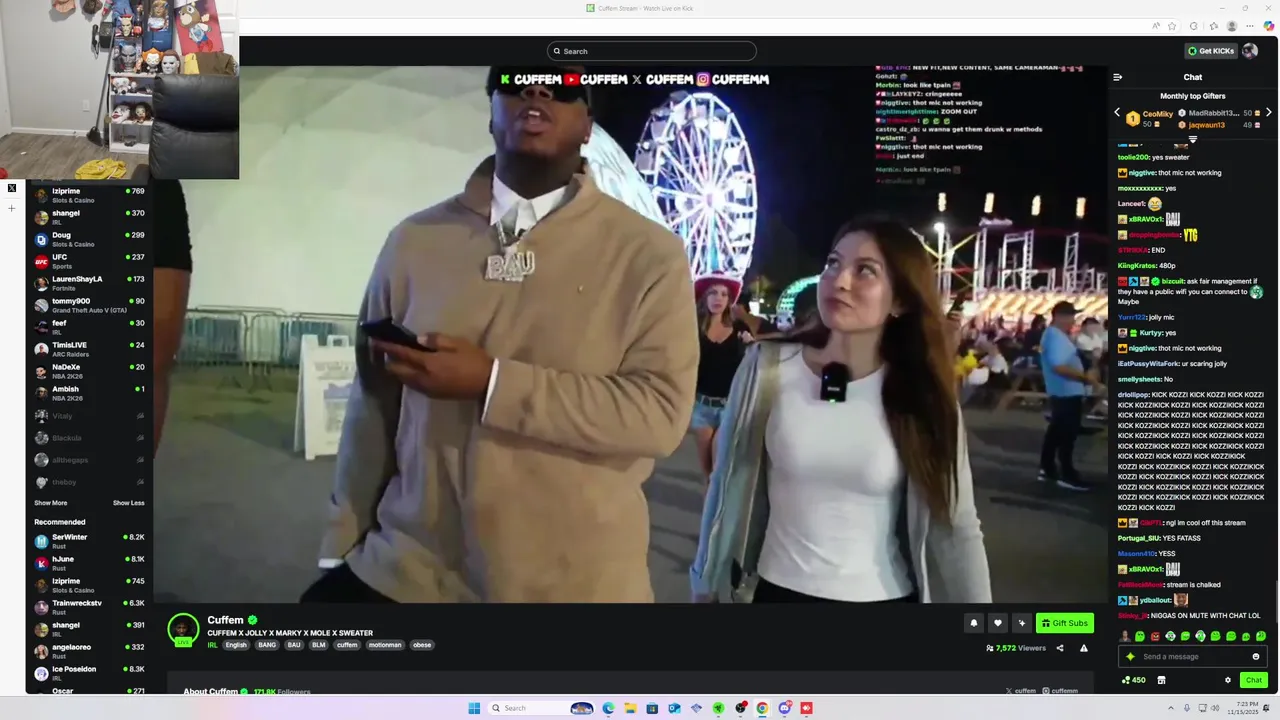Open Outlook from the taskbar
Image resolution: width=1280 pixels, height=720 pixels.
point(674,708)
